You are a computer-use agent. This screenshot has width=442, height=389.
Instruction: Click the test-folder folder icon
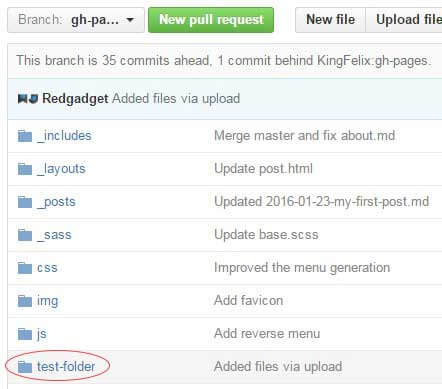pos(25,367)
